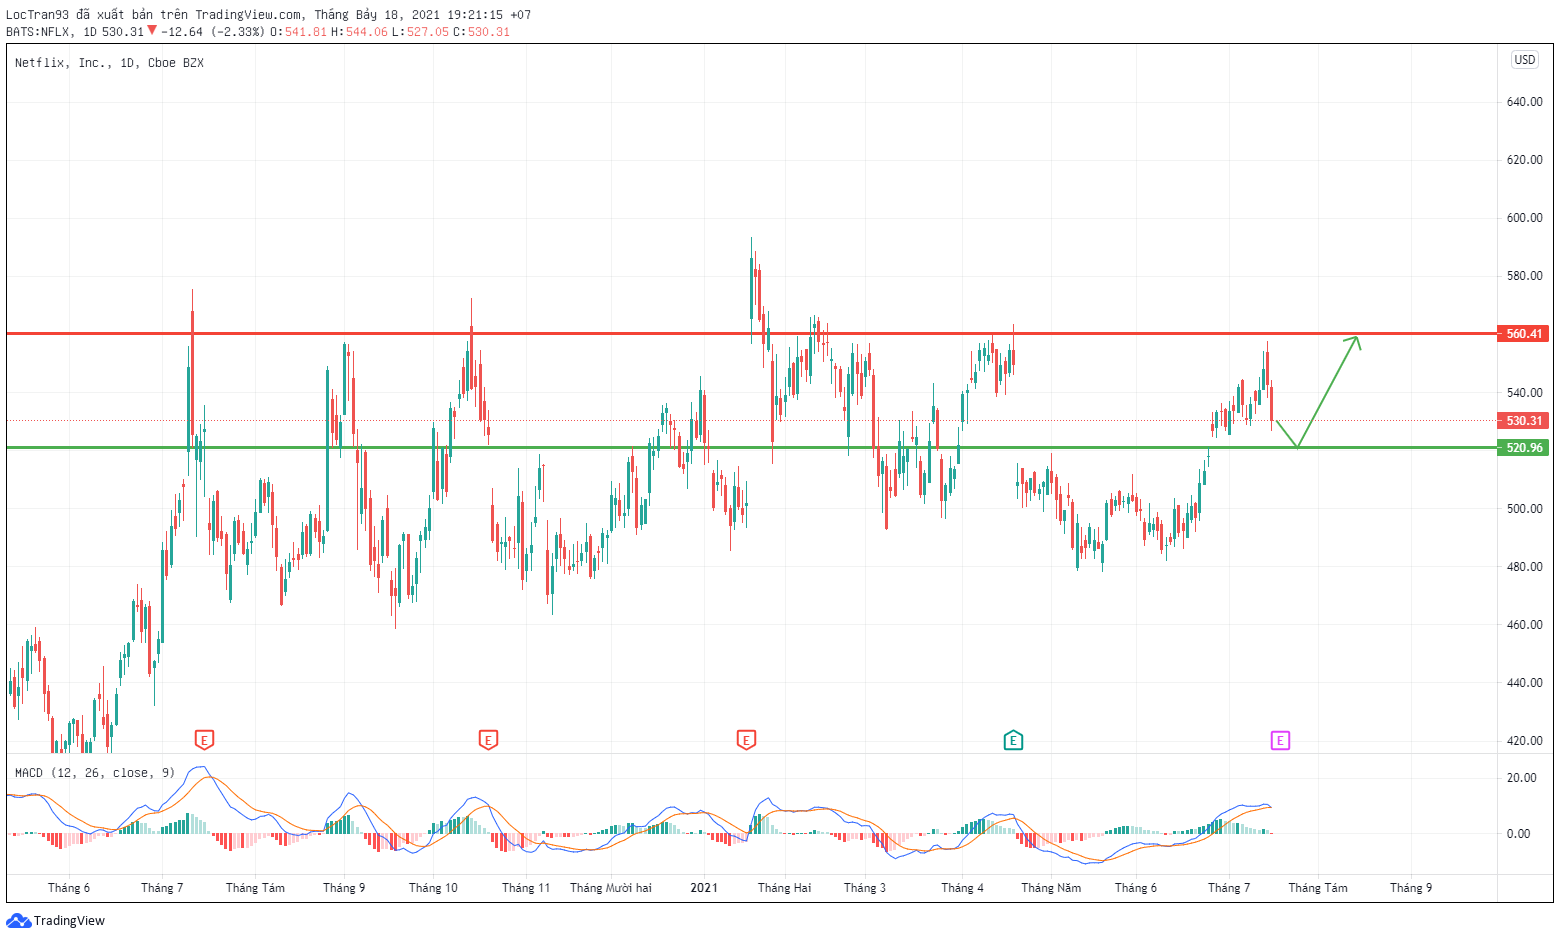1560x939 pixels.
Task: Click the red earnings E marker near Tháng 10
Action: (488, 740)
